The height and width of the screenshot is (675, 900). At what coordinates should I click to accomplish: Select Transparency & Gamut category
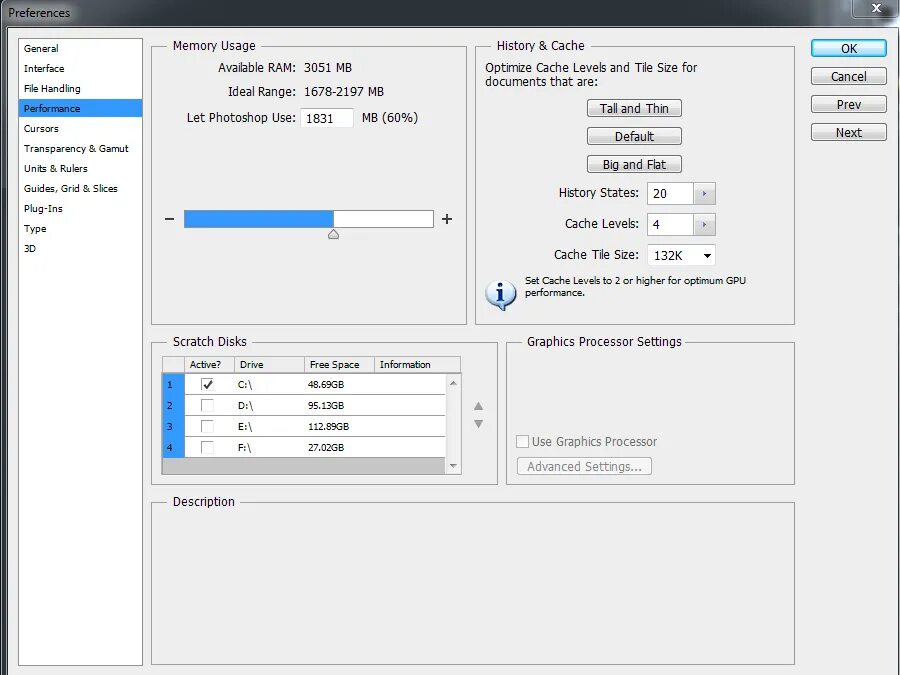80,149
